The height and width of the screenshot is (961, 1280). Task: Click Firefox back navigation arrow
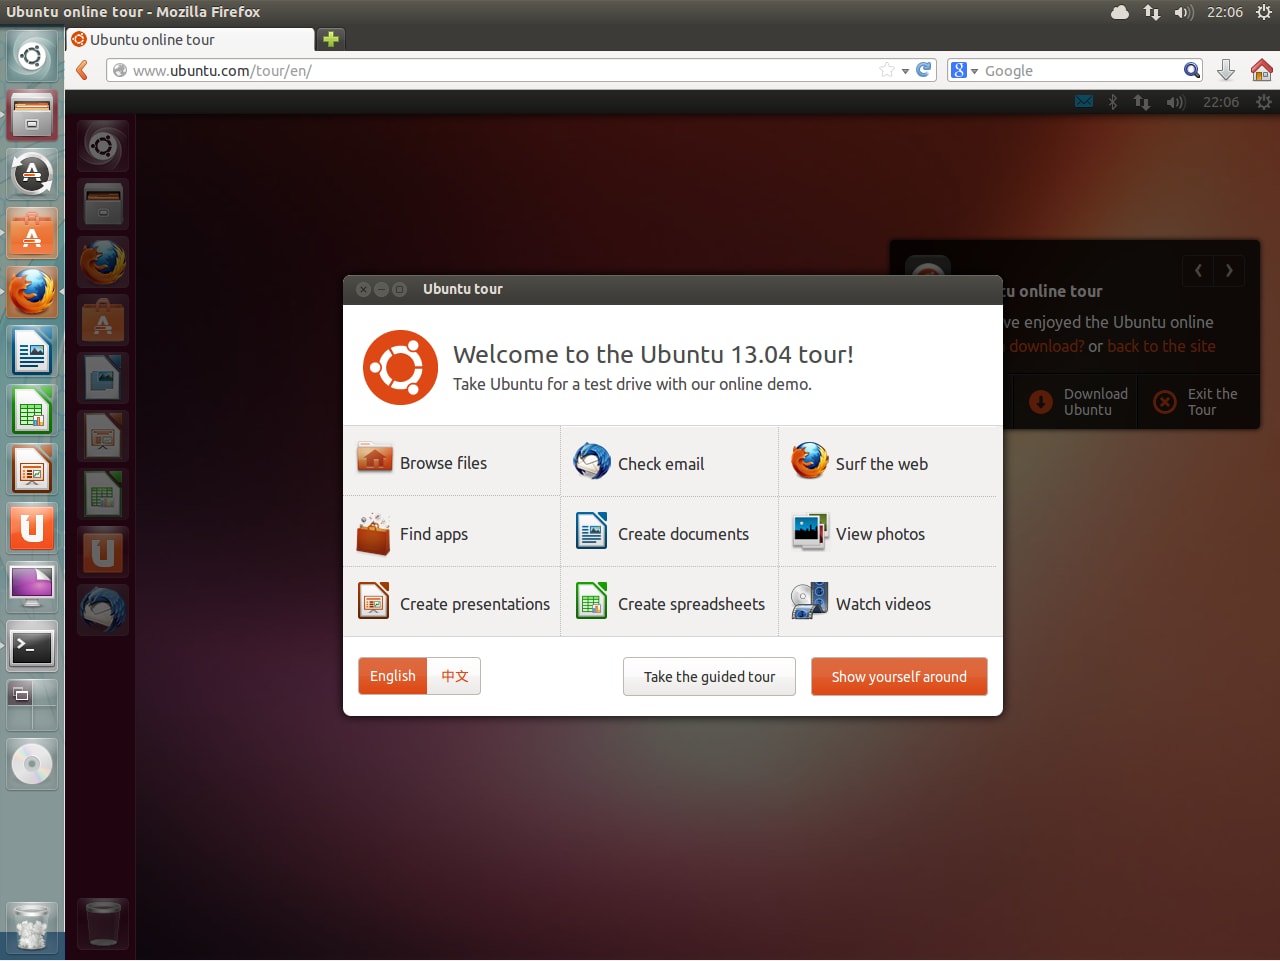coord(83,70)
